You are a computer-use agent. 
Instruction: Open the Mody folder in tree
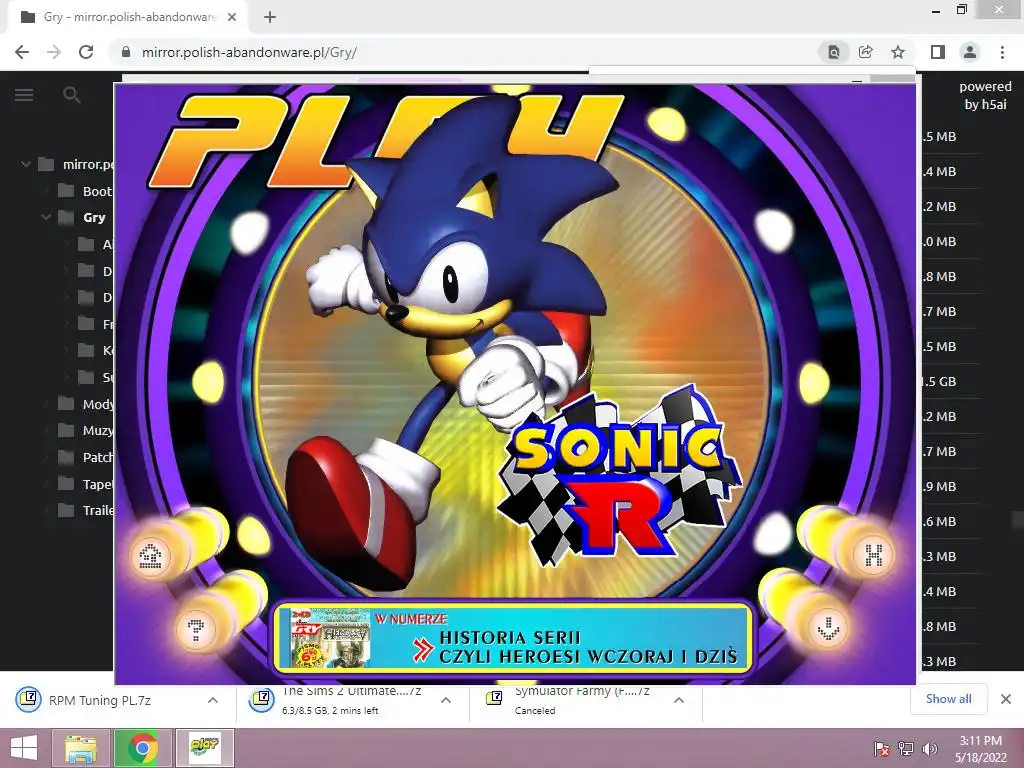pos(86,404)
